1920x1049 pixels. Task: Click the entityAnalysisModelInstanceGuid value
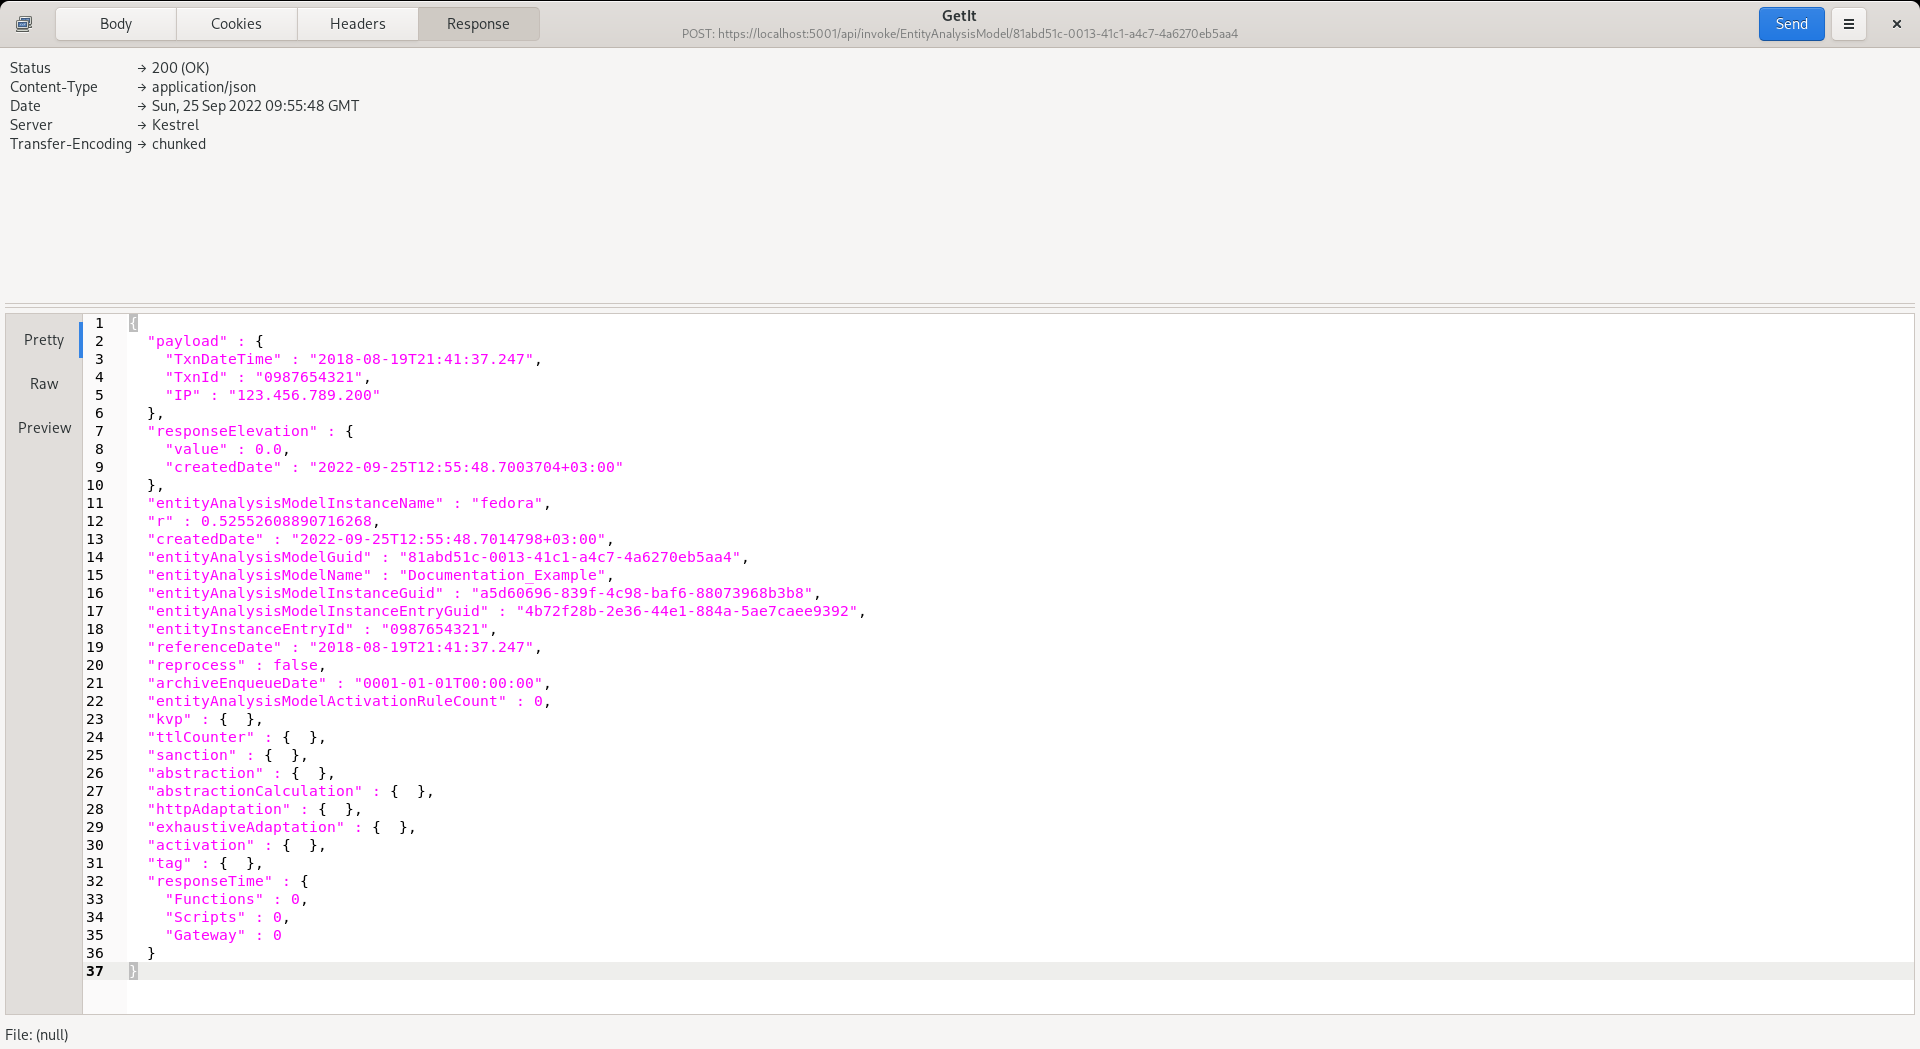(642, 594)
